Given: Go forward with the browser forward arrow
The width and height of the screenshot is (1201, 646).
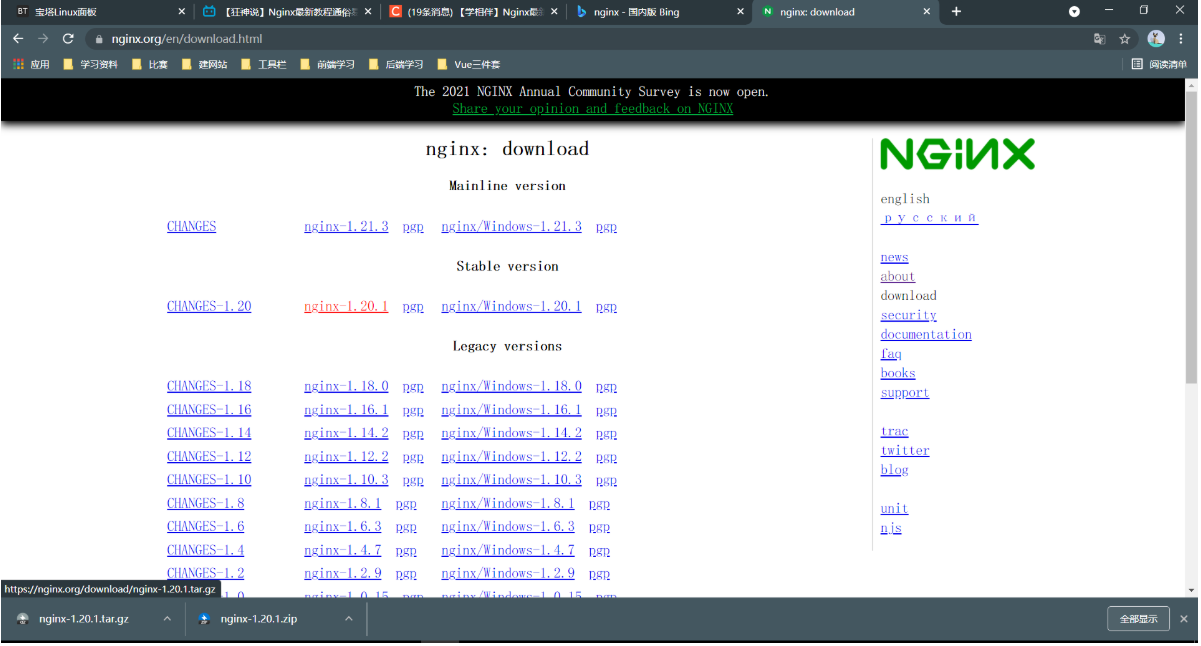Looking at the screenshot, I should [x=43, y=38].
